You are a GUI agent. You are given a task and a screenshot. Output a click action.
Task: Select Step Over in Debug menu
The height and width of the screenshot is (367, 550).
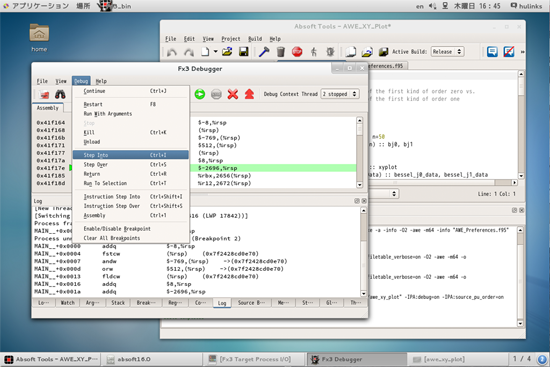131,164
